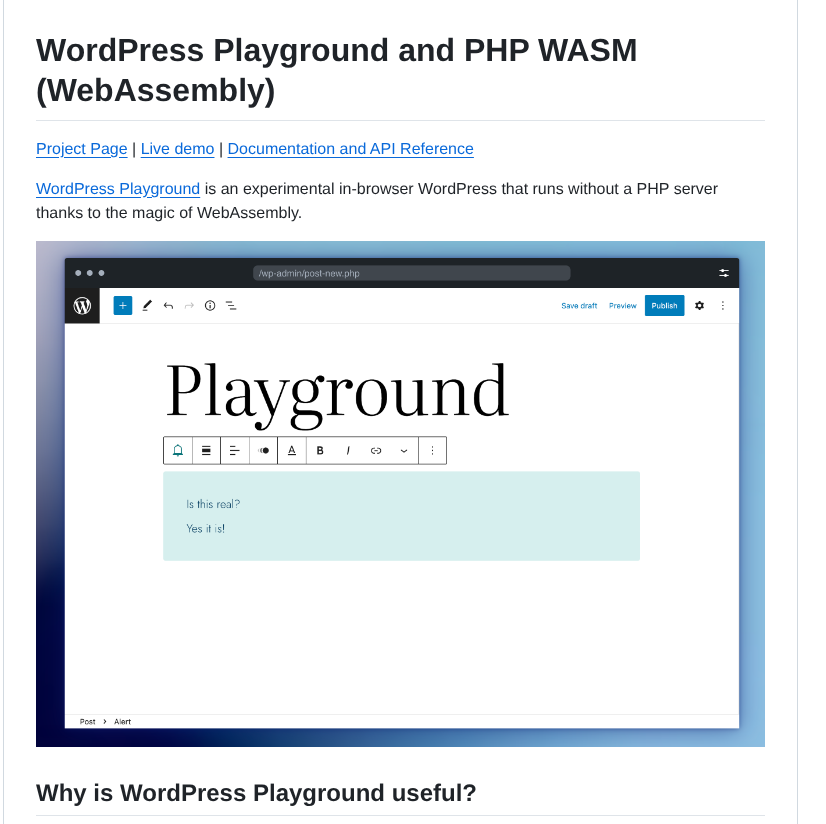Click the toggle-style block toolbar icon
This screenshot has width=826, height=824.
(x=263, y=450)
